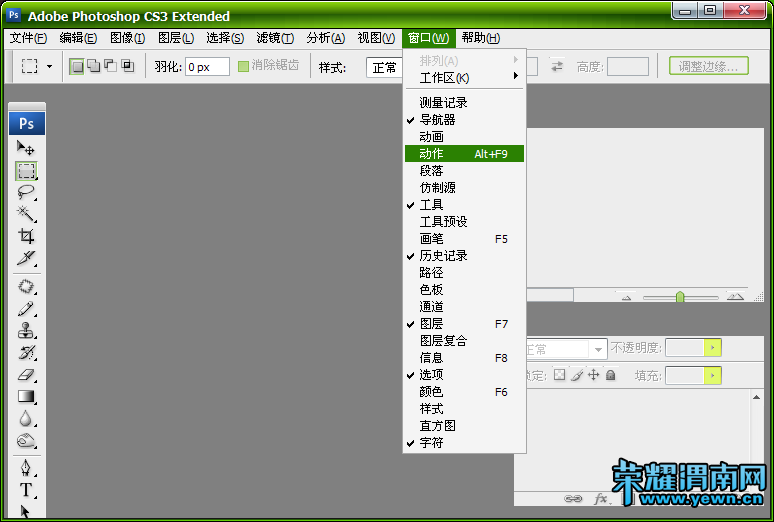
Task: Select the Lasso tool
Action: click(x=26, y=192)
